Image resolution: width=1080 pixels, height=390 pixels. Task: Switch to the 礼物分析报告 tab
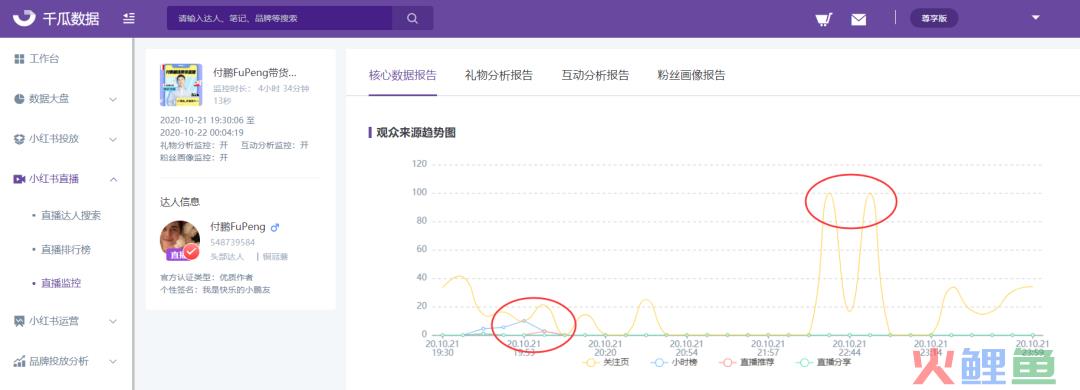point(499,75)
